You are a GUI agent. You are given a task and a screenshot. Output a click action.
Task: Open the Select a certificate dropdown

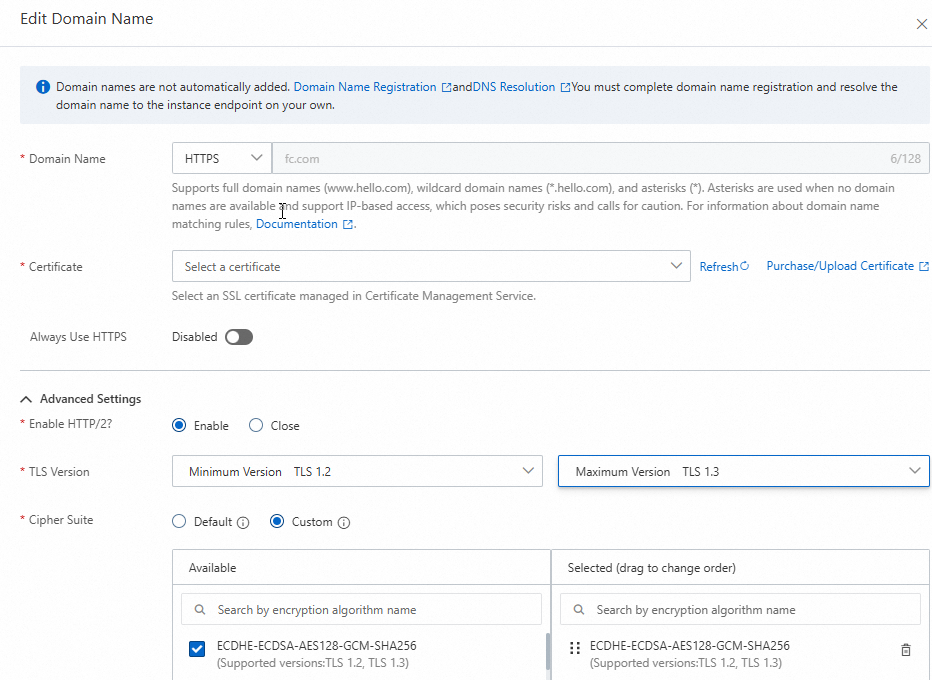(431, 267)
